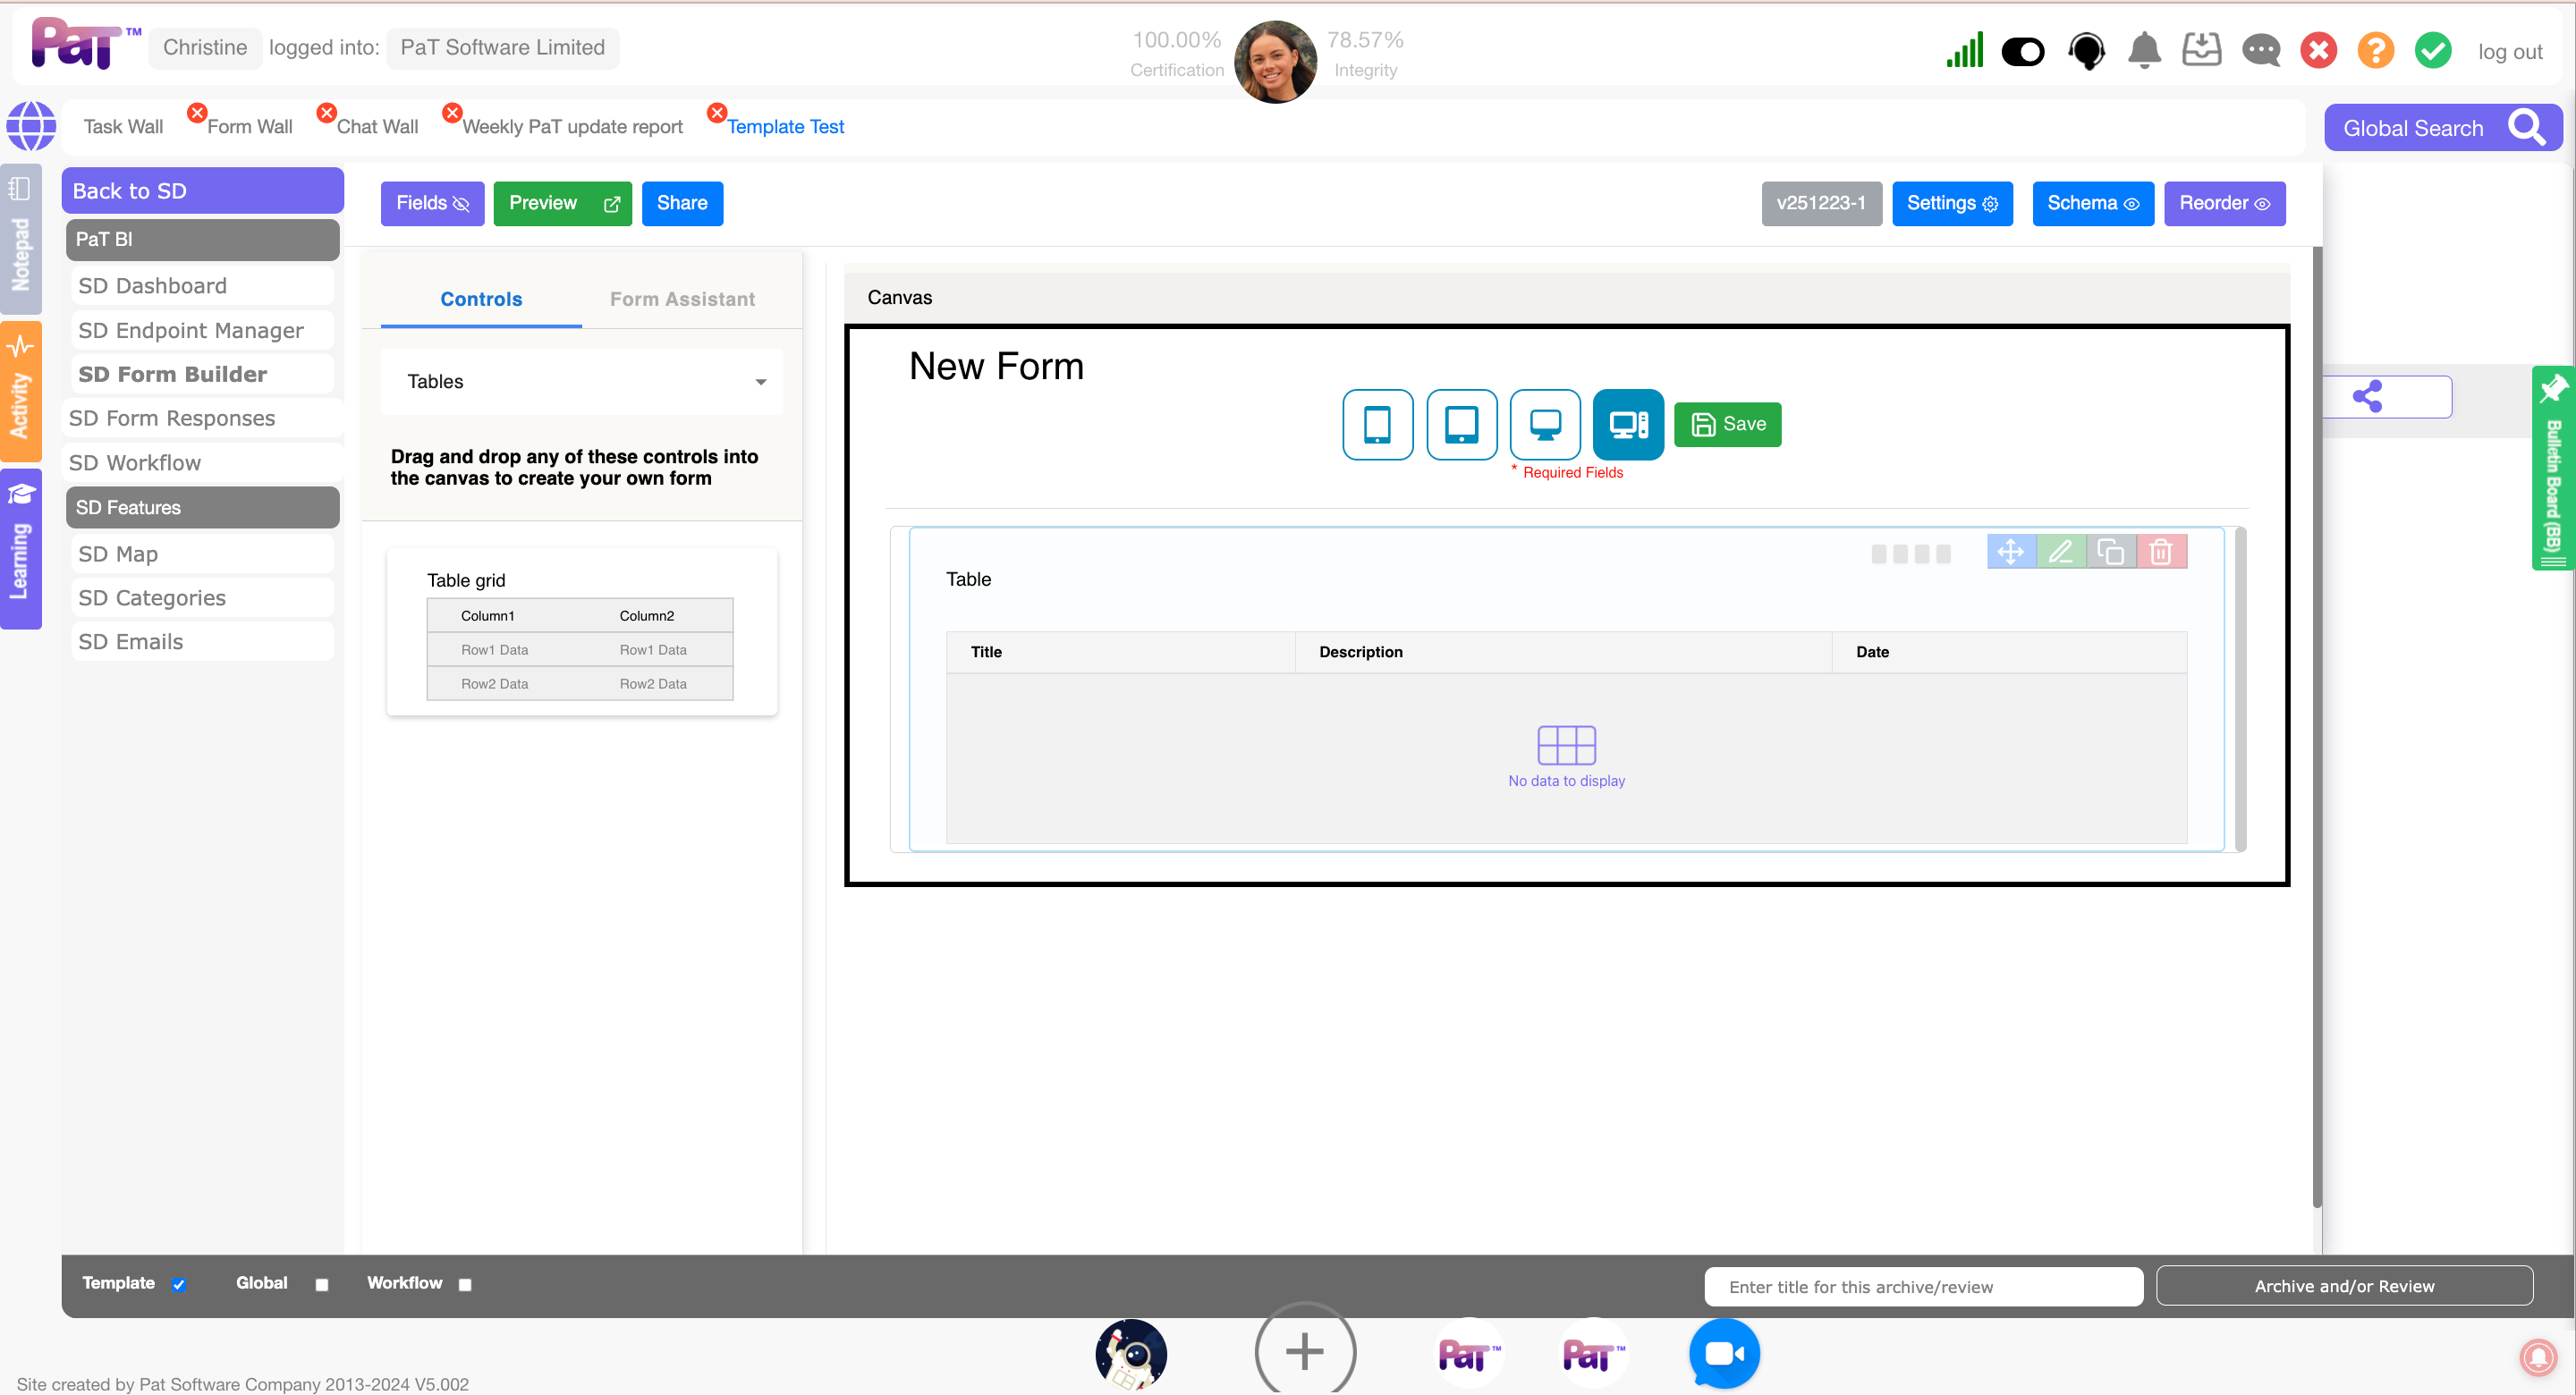Click the copy duplicate icon on Table control

[x=2110, y=552]
